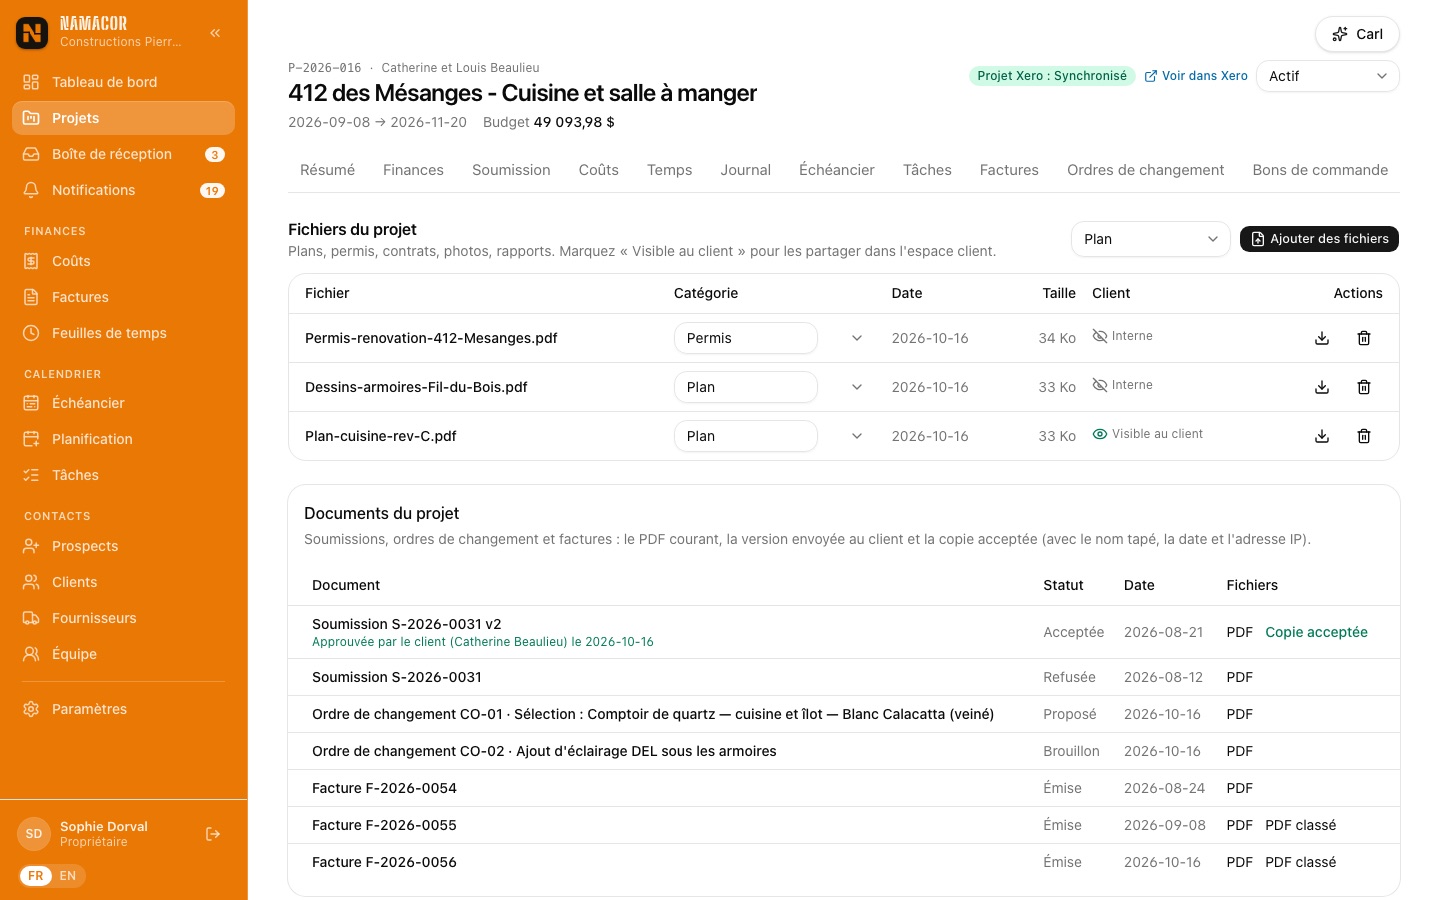
Task: Download Plan-cuisine-rev-C.pdf
Action: tap(1322, 436)
